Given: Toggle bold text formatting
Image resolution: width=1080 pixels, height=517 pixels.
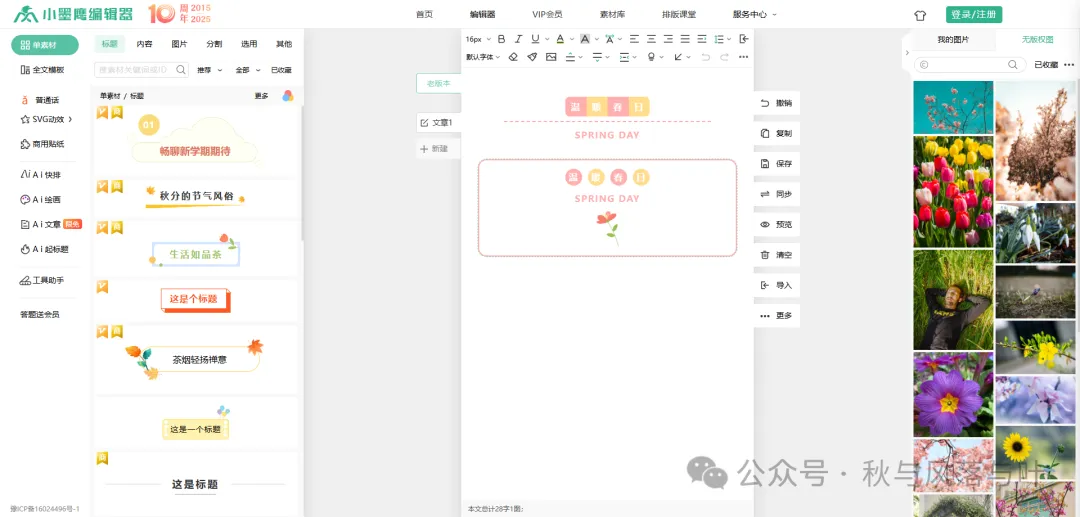Looking at the screenshot, I should click(502, 39).
